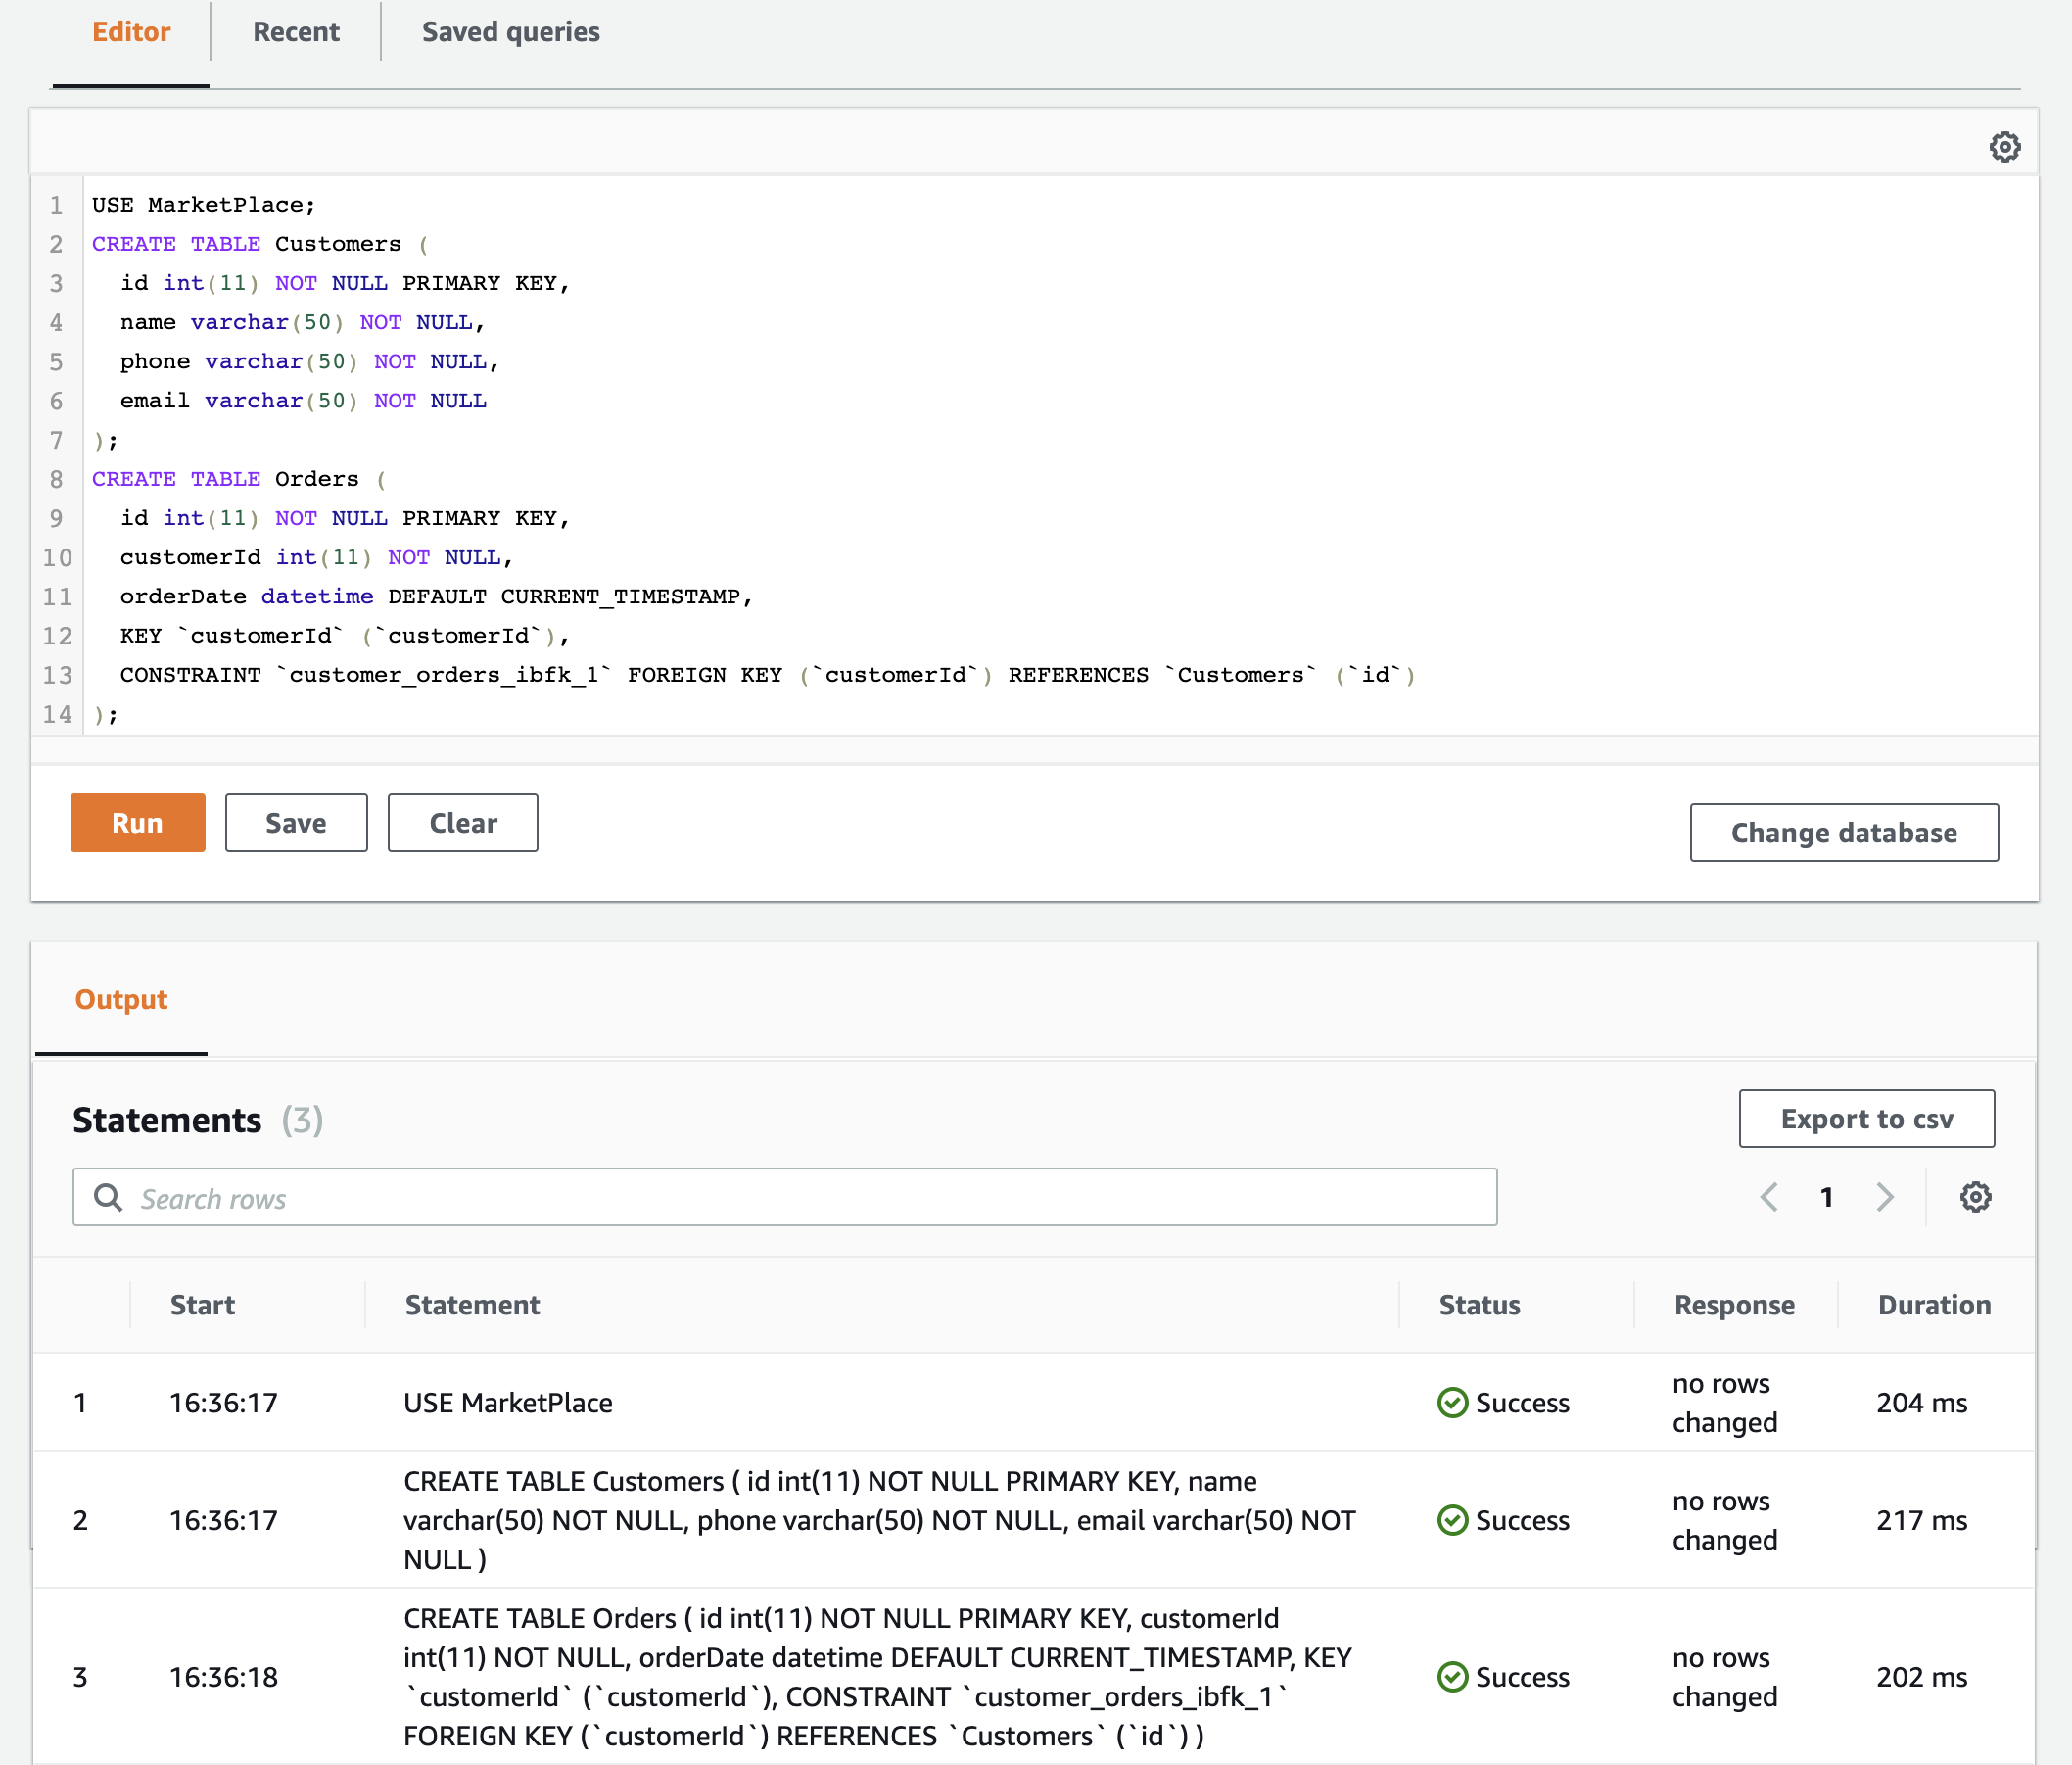Click the USE MarketPlace statement cell
Viewport: 2072px width, 1765px height.
tap(508, 1403)
